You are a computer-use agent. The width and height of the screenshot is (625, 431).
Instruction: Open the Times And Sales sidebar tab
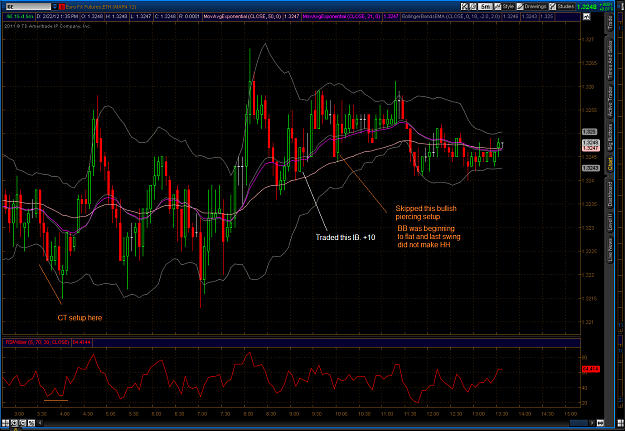pyautogui.click(x=610, y=60)
